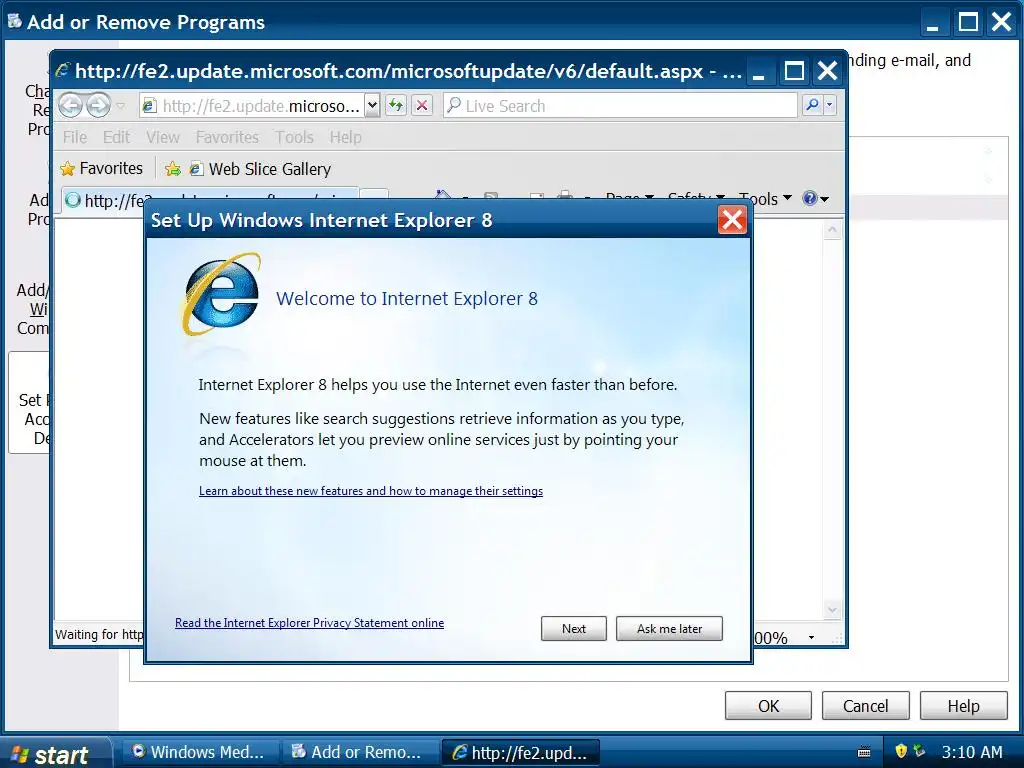The height and width of the screenshot is (768, 1024).
Task: Click the keyboard icon in the taskbar
Action: click(863, 752)
